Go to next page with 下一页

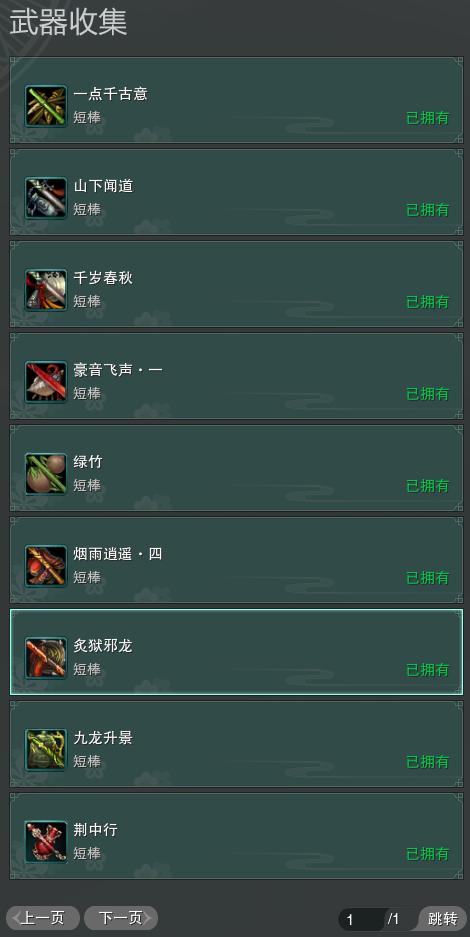click(x=121, y=918)
